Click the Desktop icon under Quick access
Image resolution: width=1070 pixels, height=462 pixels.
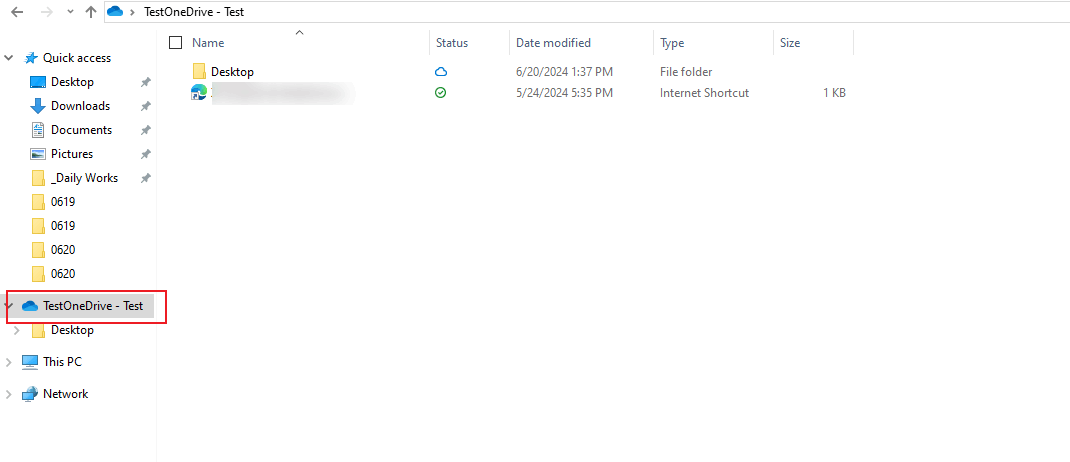[38, 82]
